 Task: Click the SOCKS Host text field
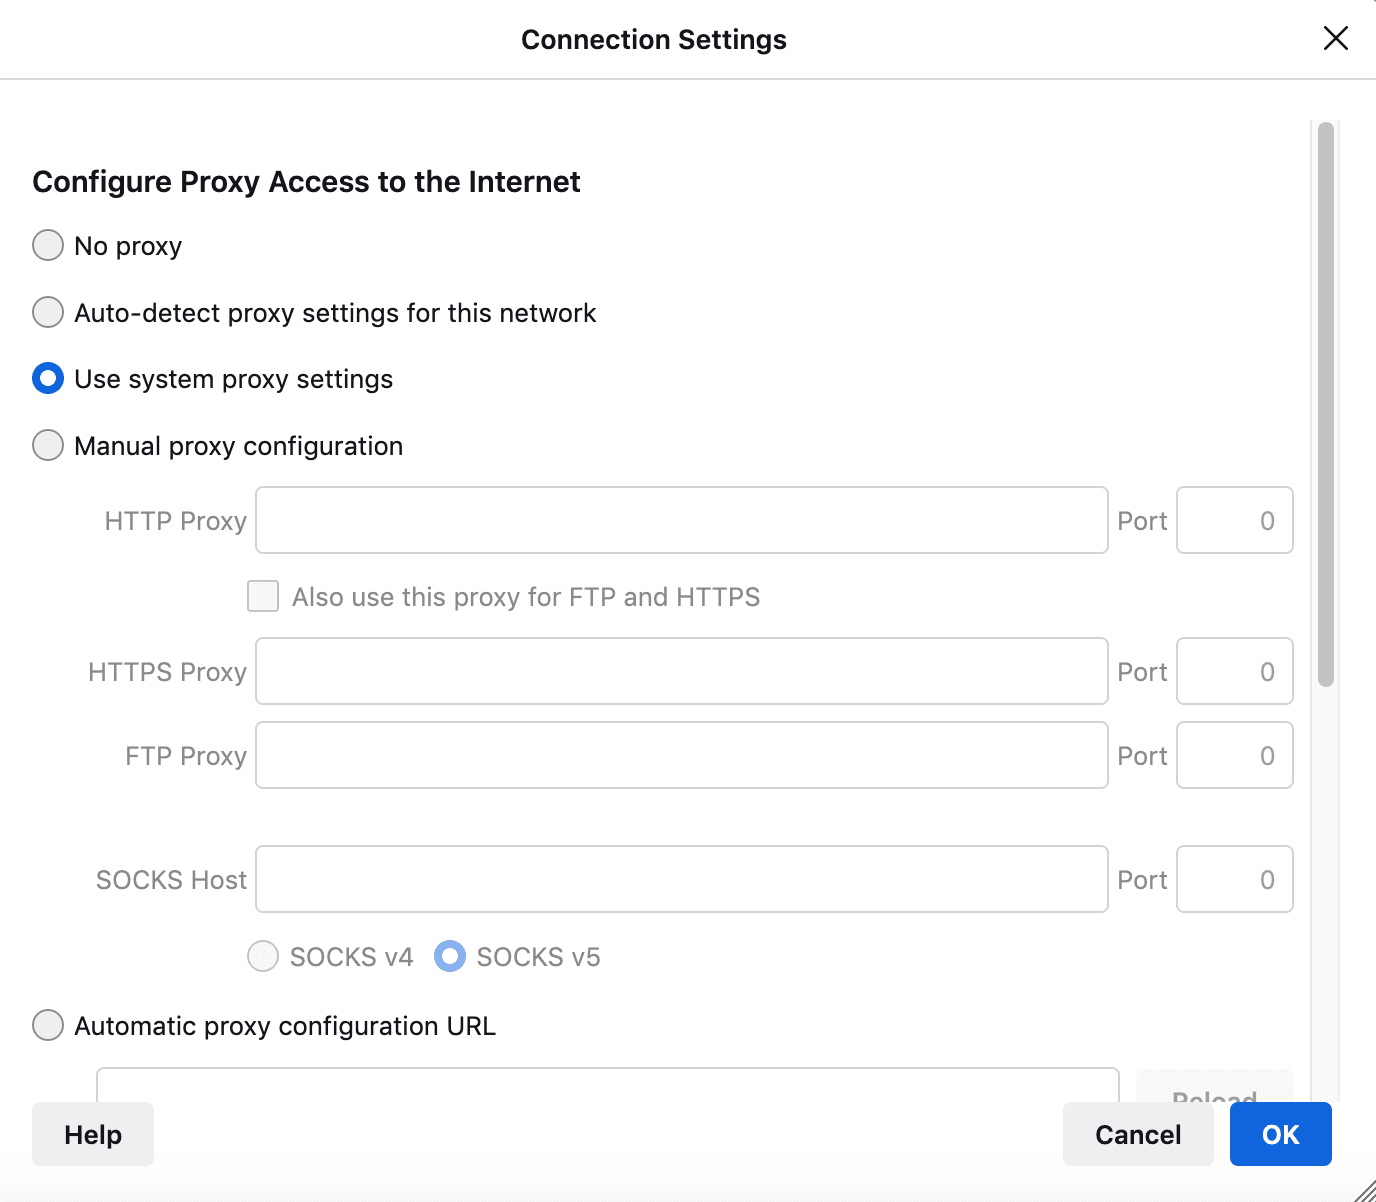pos(682,879)
